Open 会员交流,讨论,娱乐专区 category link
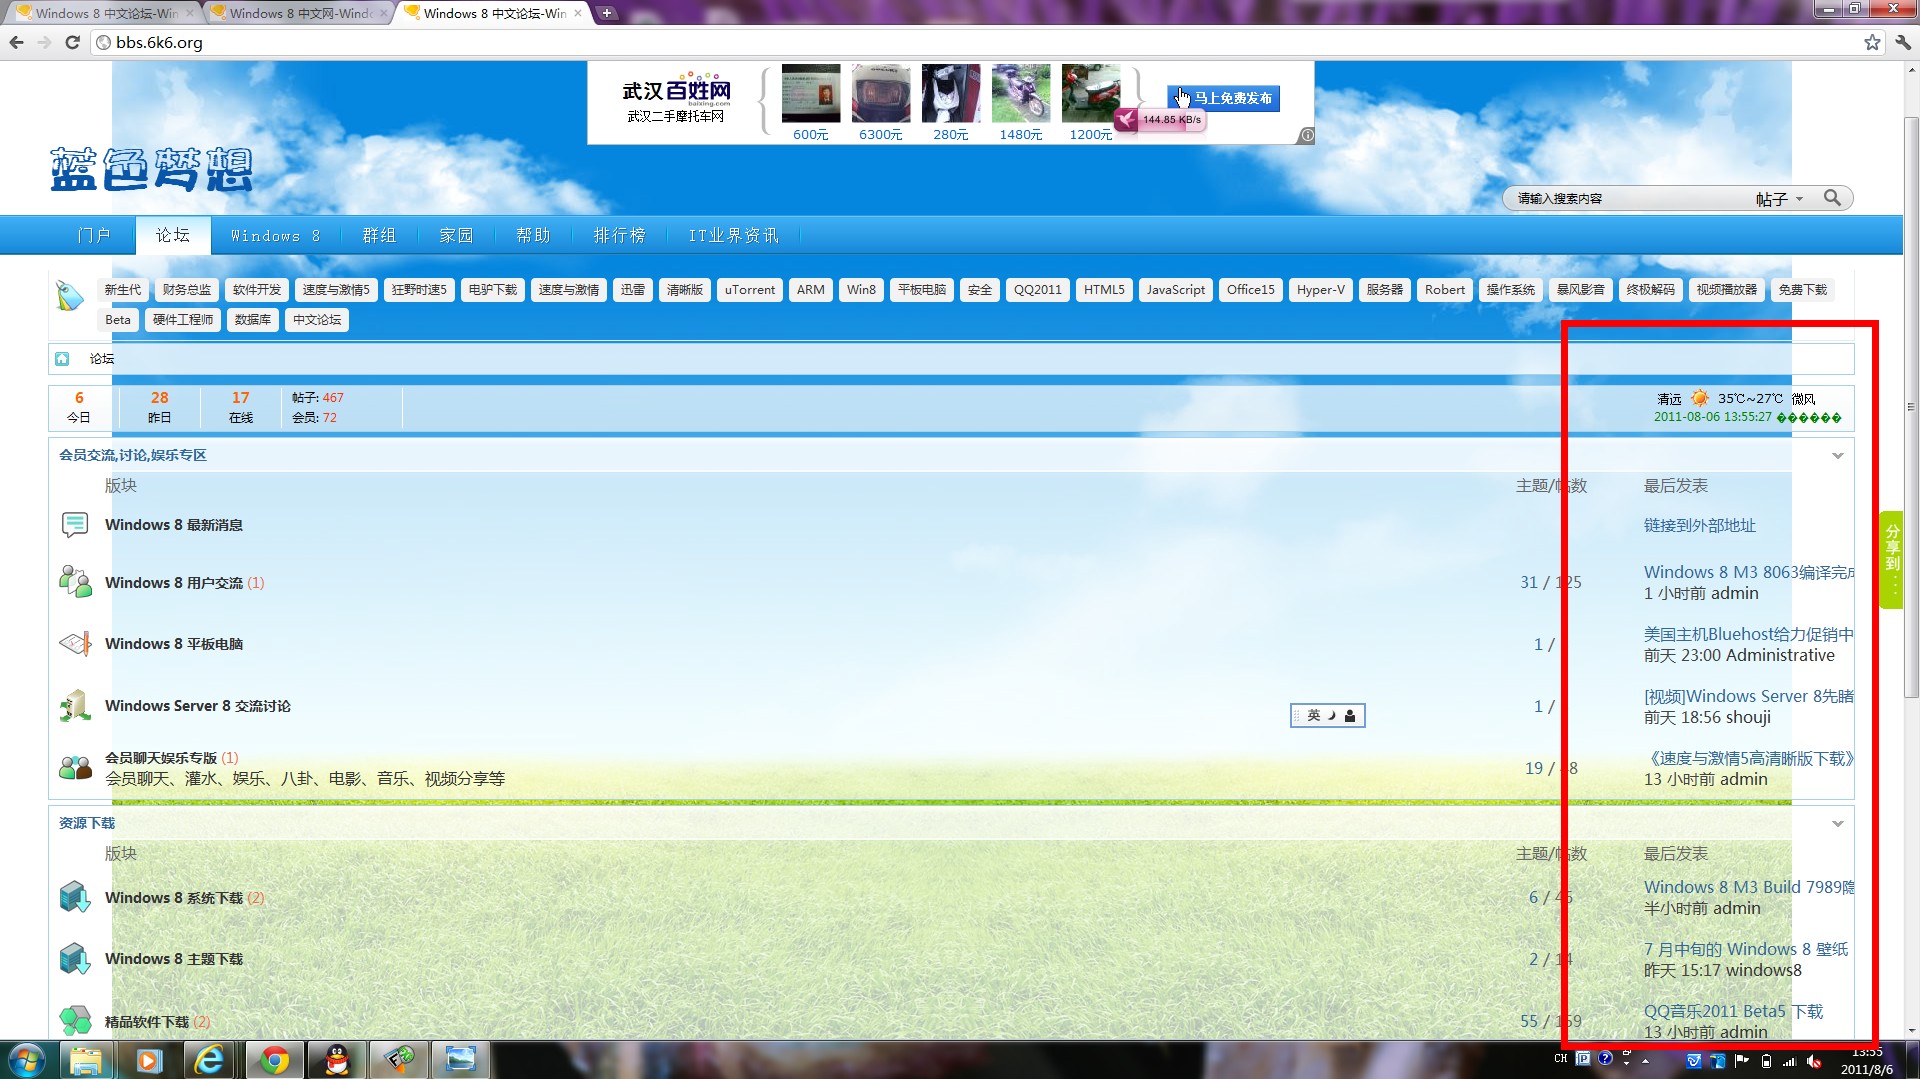 (x=133, y=455)
